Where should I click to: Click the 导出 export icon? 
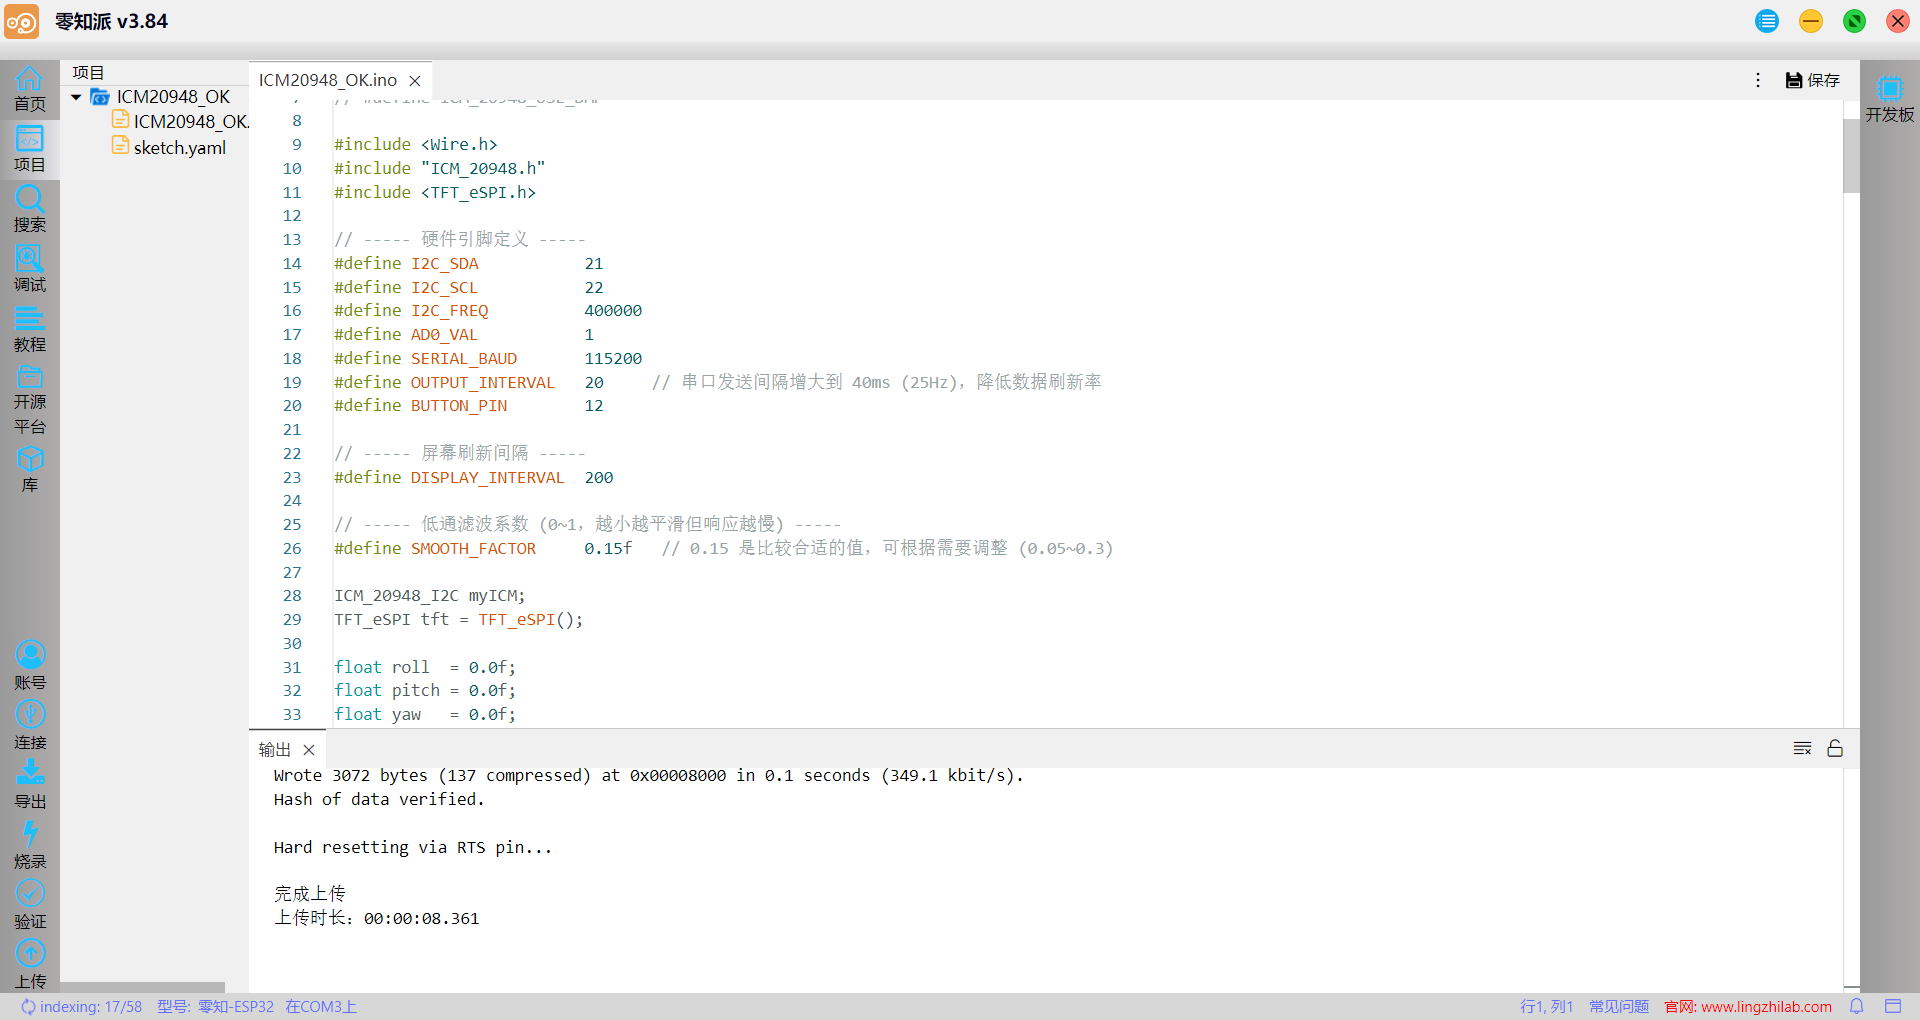click(x=29, y=785)
